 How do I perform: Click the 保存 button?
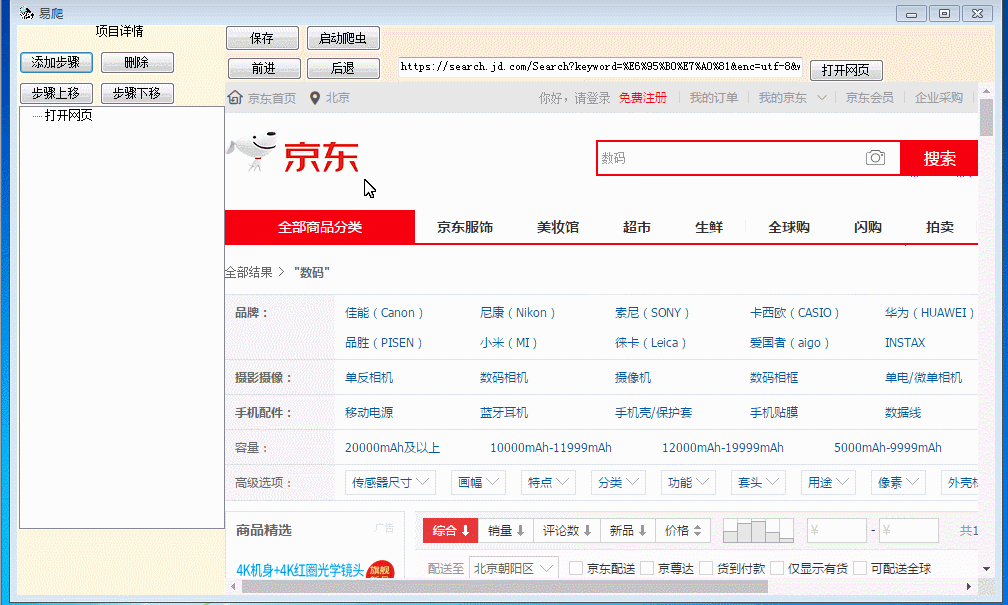(x=262, y=38)
